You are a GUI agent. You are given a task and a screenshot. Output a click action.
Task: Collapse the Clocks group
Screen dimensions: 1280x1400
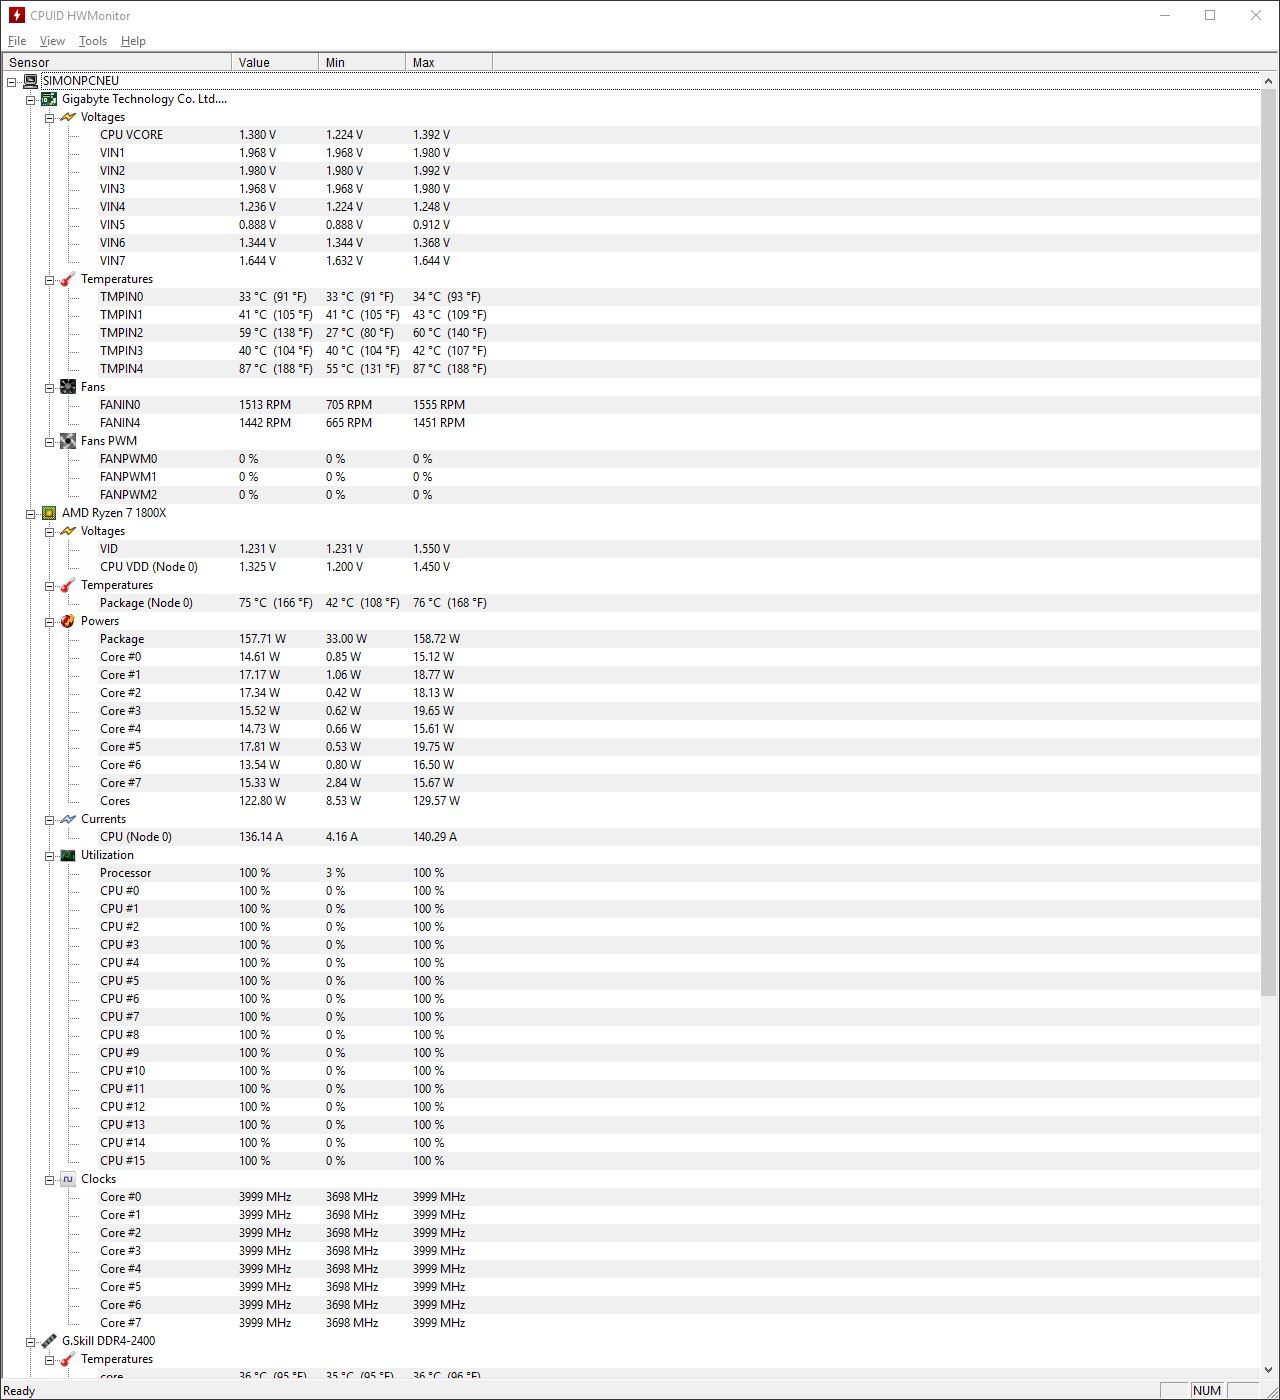click(x=50, y=1179)
